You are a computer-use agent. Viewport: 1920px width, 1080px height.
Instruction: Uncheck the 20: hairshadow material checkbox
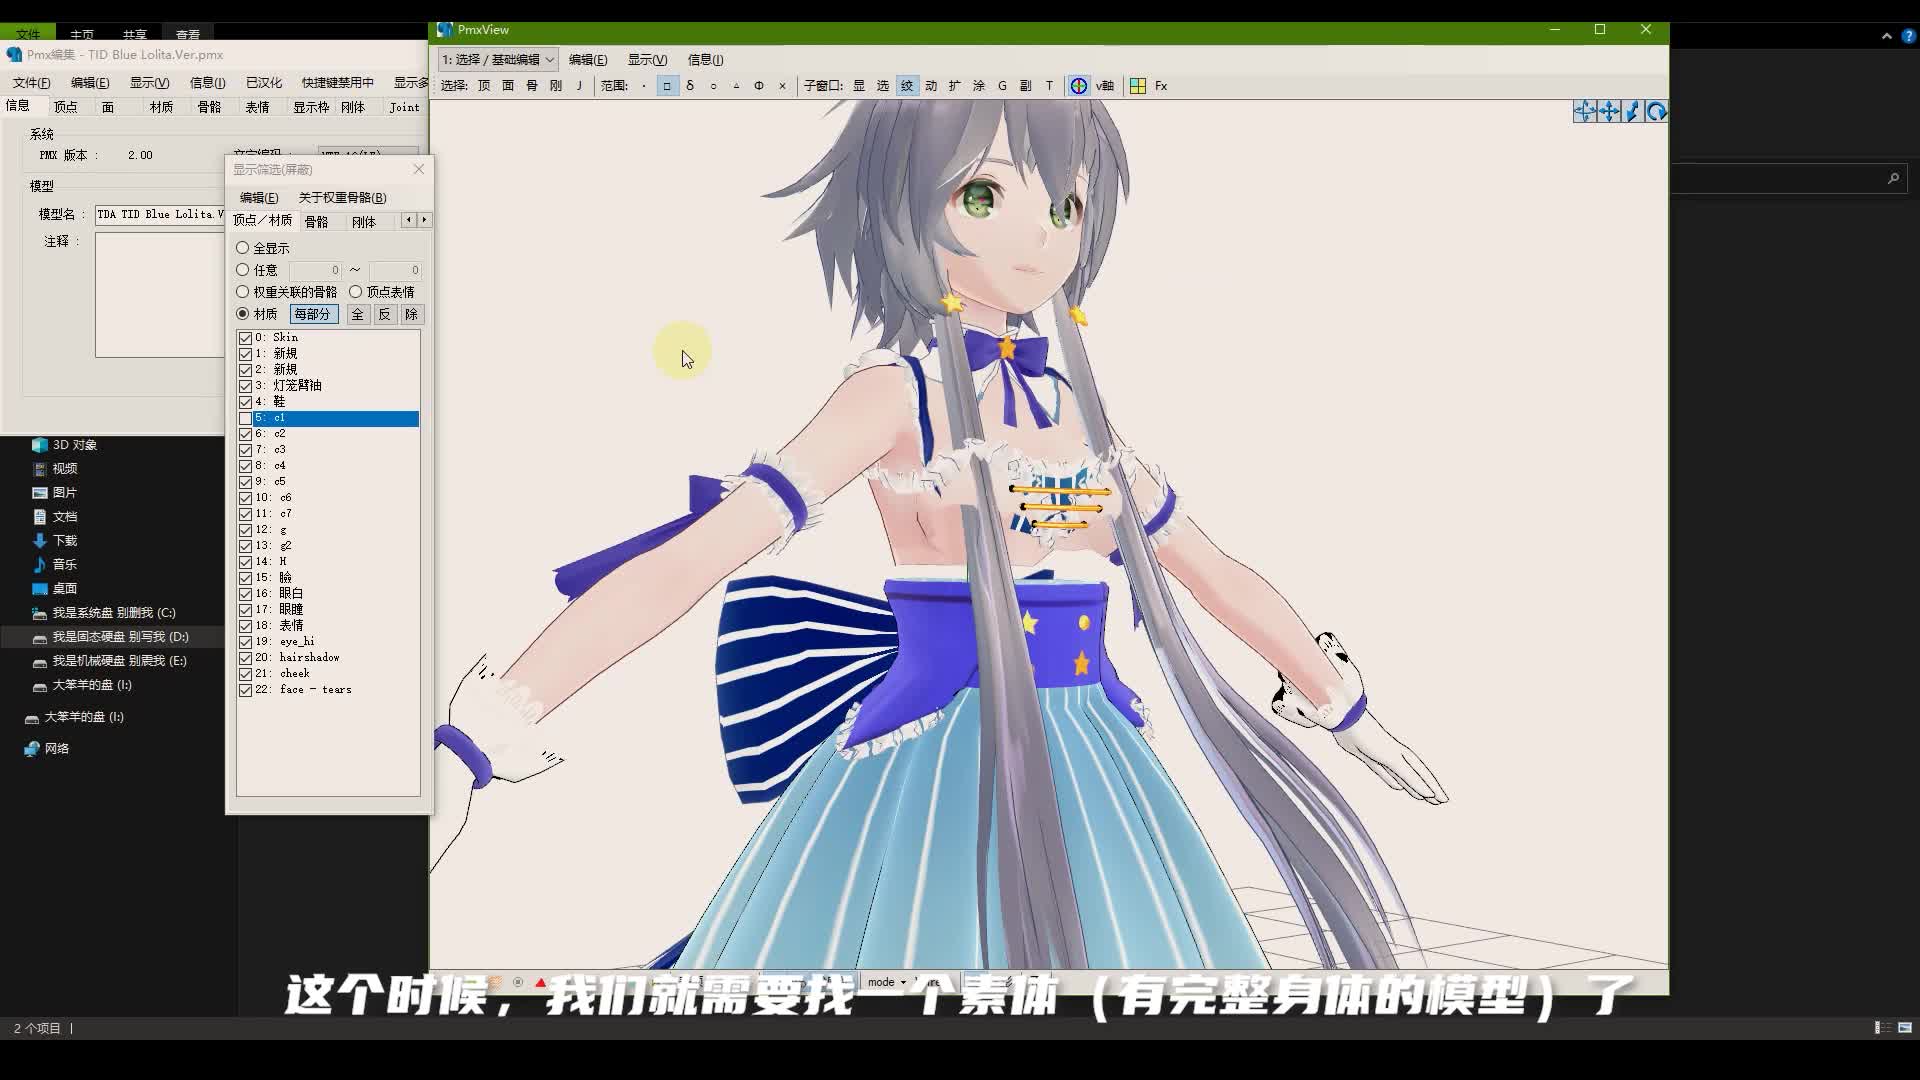[245, 658]
